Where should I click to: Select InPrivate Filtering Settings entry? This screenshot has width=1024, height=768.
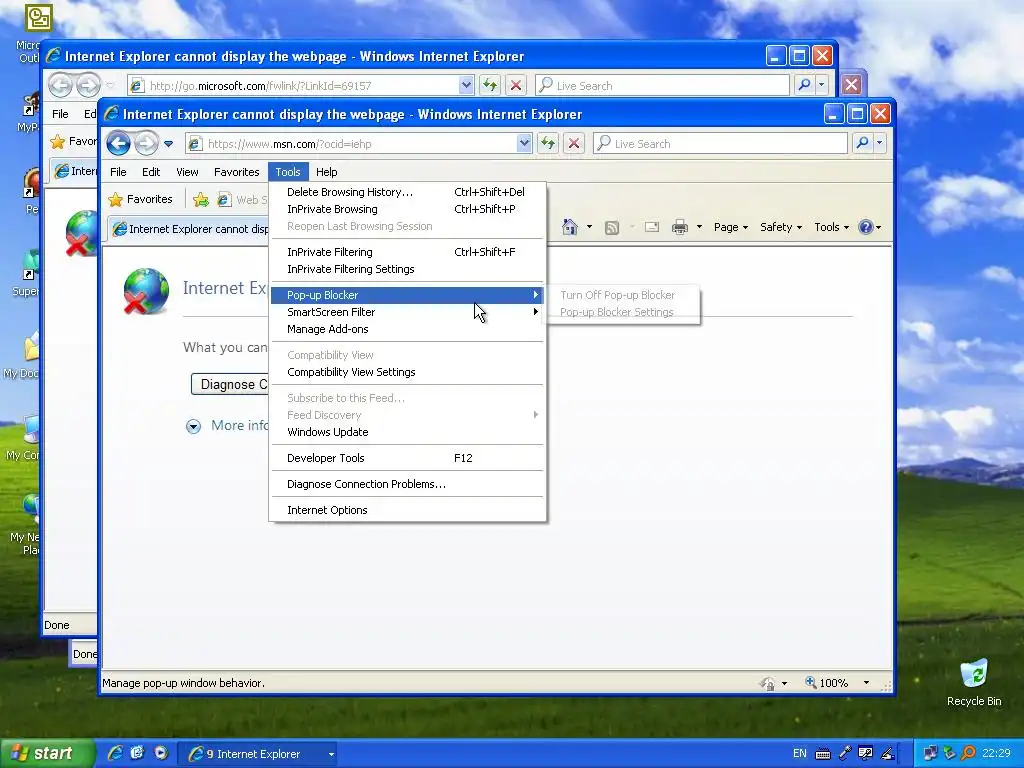[x=408, y=269]
